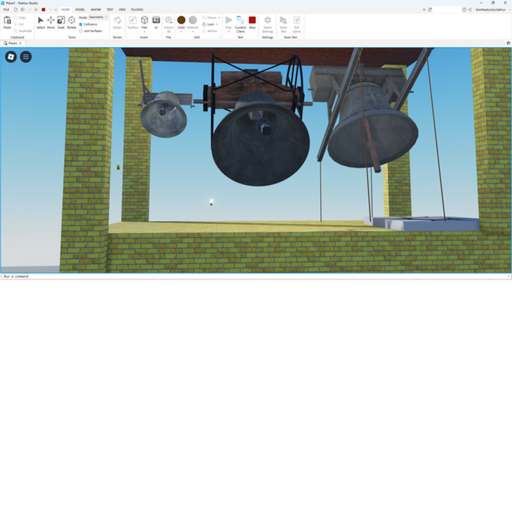The height and width of the screenshot is (512, 512).
Task: Switch to the MODEL ribbon tab
Action: 80,10
